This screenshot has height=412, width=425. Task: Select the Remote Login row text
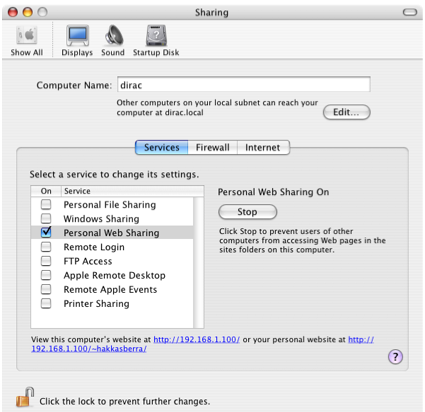tap(94, 247)
